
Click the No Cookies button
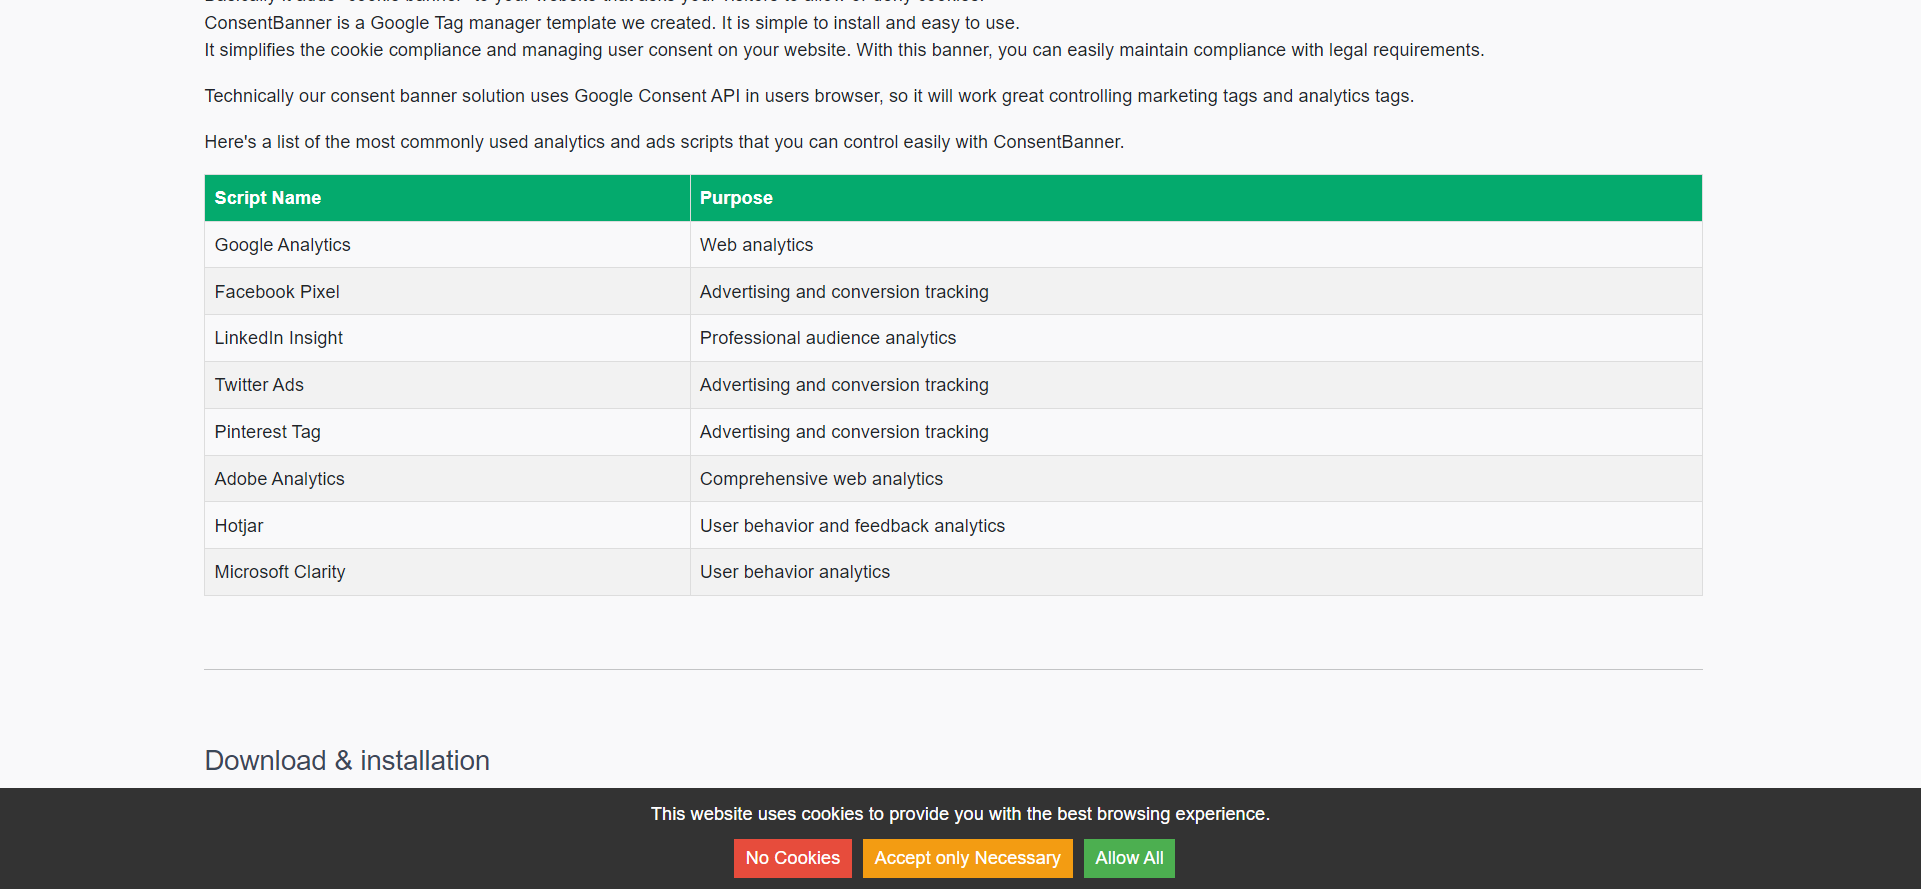click(792, 858)
